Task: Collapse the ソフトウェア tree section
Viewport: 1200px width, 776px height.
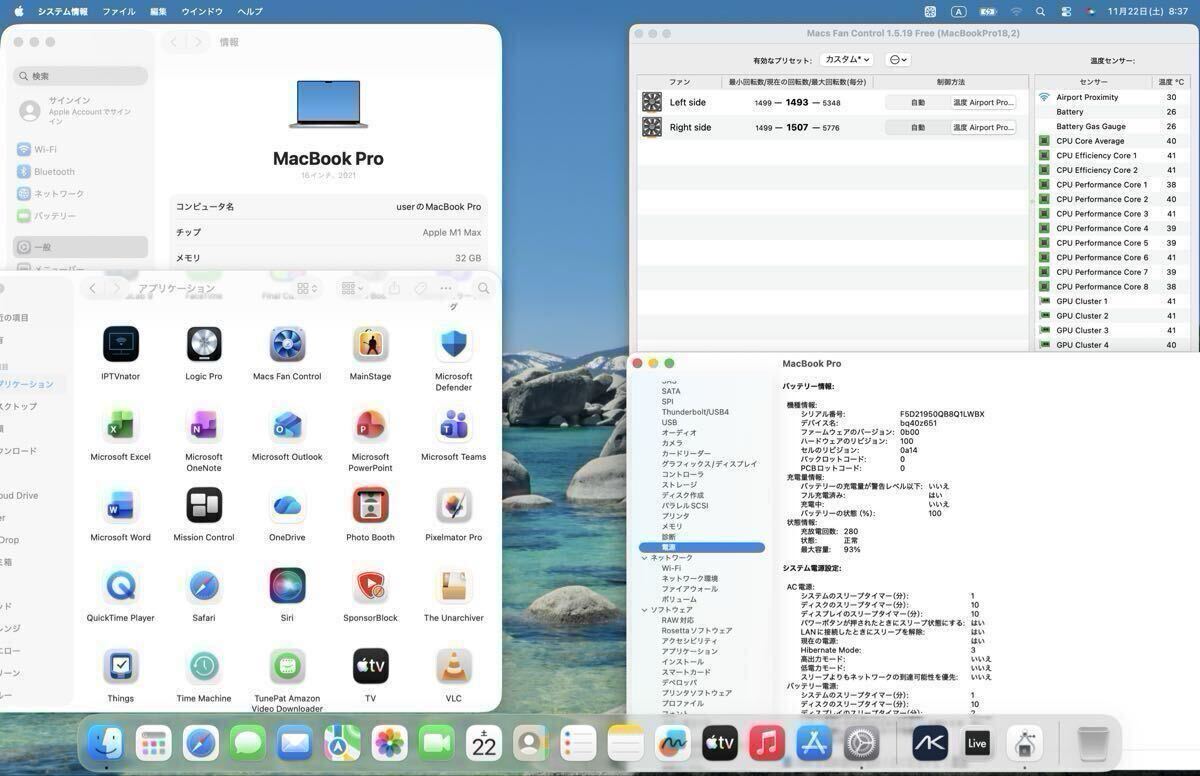Action: [x=645, y=610]
